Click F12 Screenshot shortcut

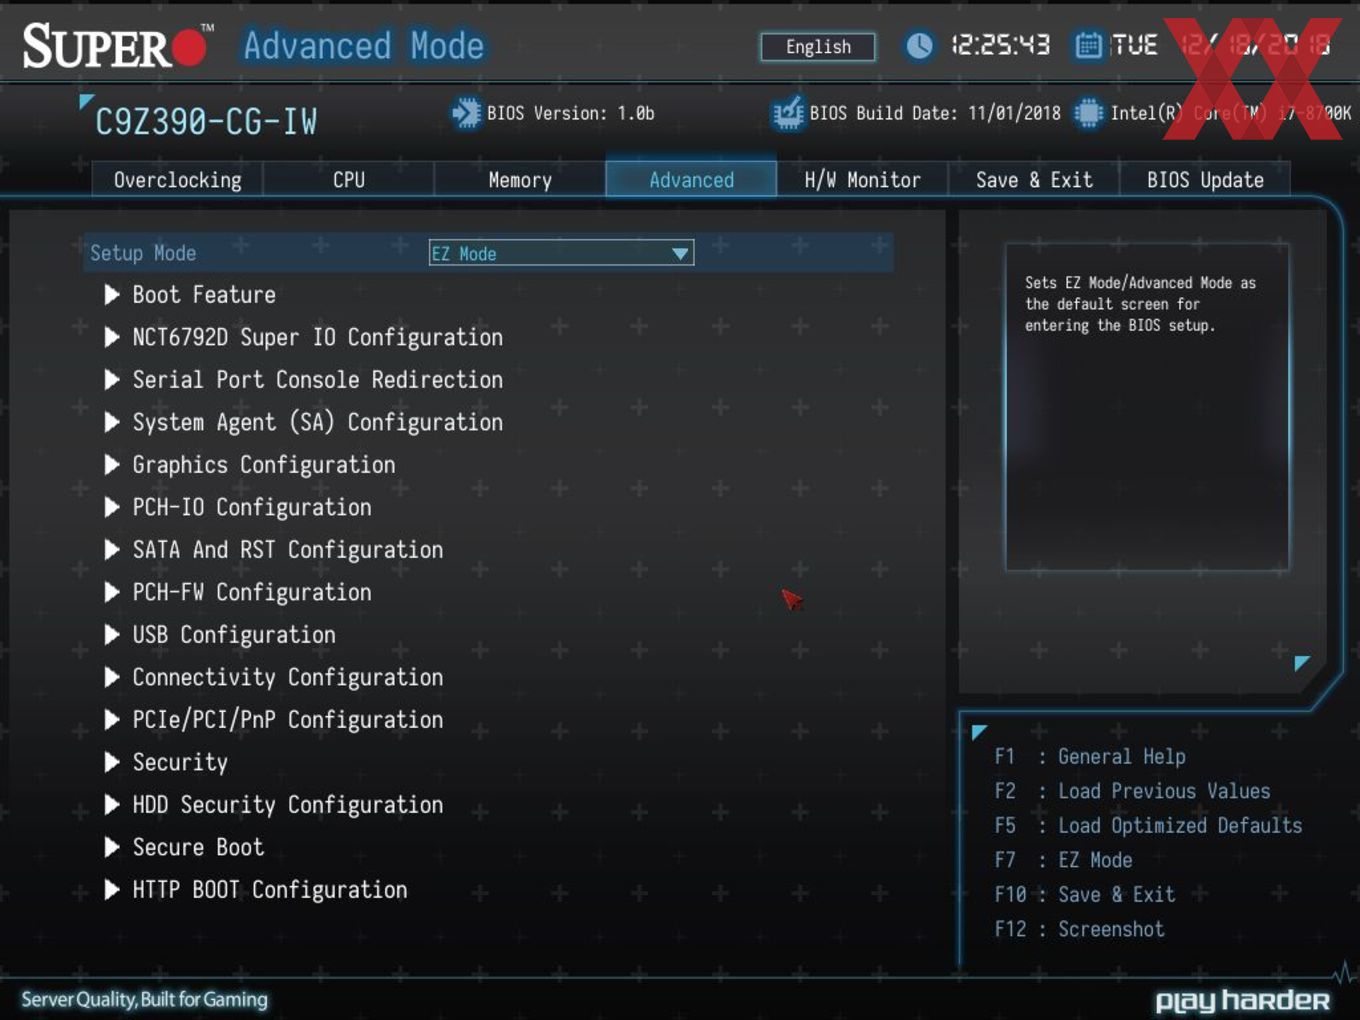(x=1079, y=929)
